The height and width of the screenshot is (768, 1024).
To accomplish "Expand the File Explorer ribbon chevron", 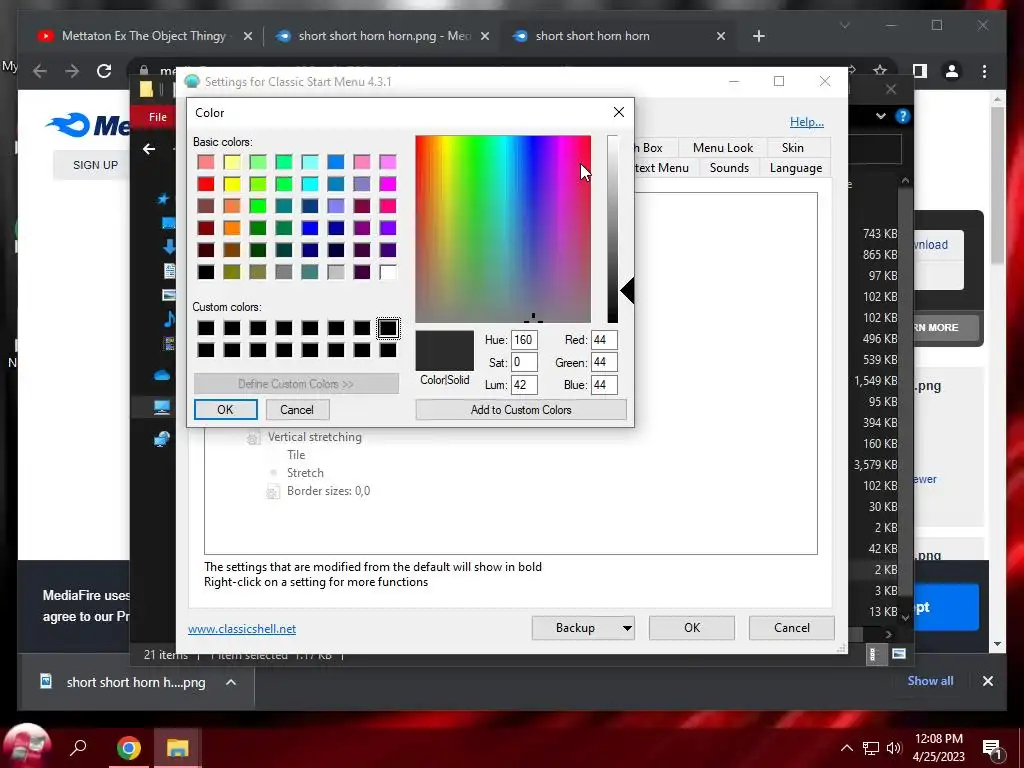I will [880, 116].
